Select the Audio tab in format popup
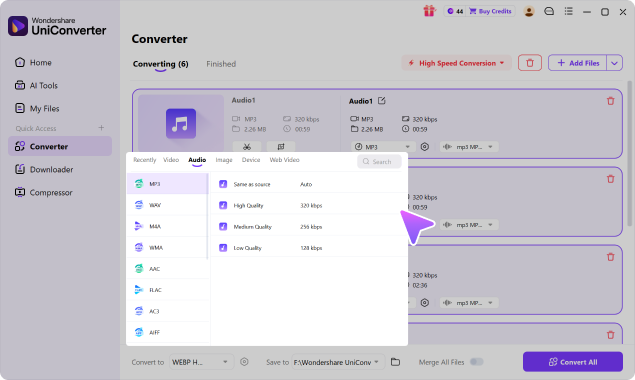The image size is (635, 380). tap(197, 160)
